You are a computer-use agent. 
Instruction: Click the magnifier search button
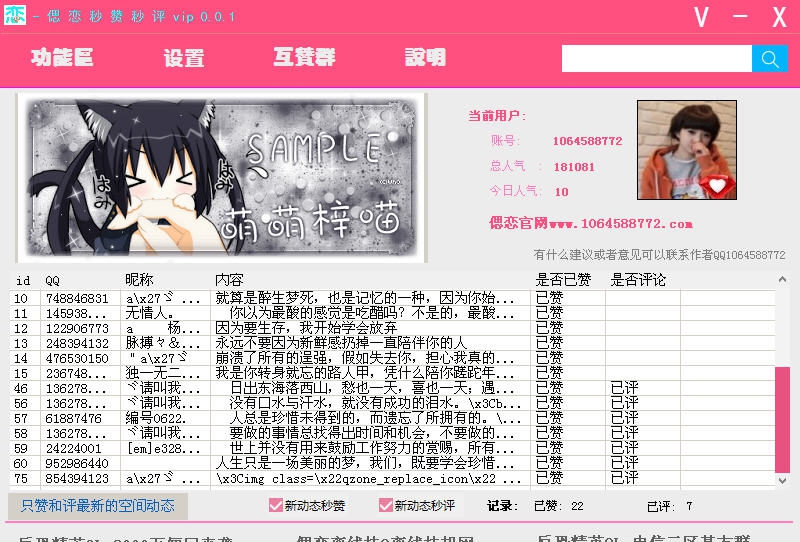769,59
